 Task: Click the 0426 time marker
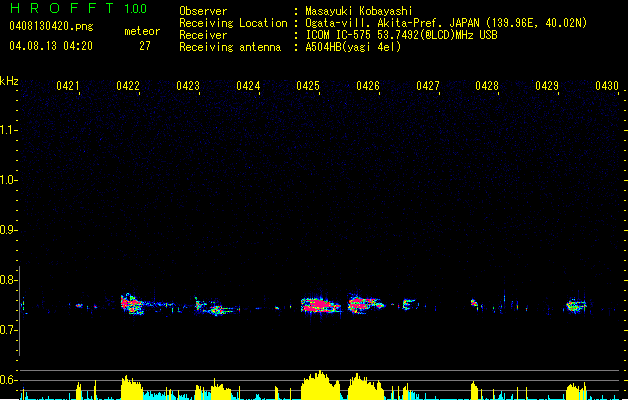pyautogui.click(x=368, y=86)
